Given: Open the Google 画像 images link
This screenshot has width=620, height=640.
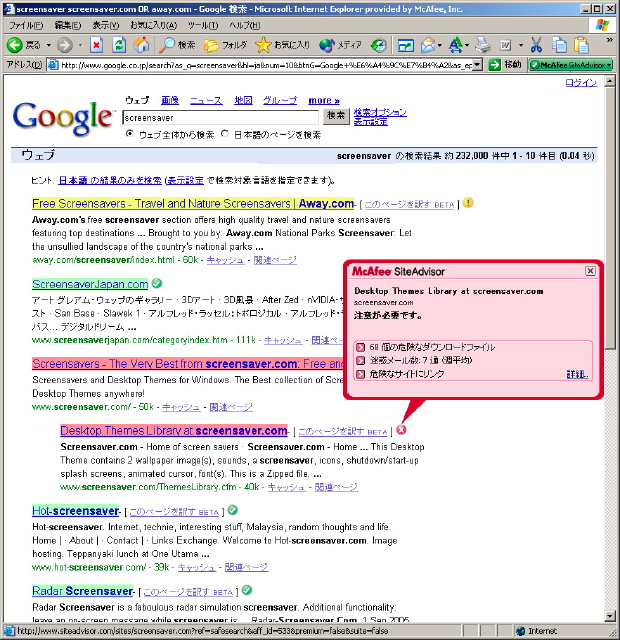Looking at the screenshot, I should point(170,100).
